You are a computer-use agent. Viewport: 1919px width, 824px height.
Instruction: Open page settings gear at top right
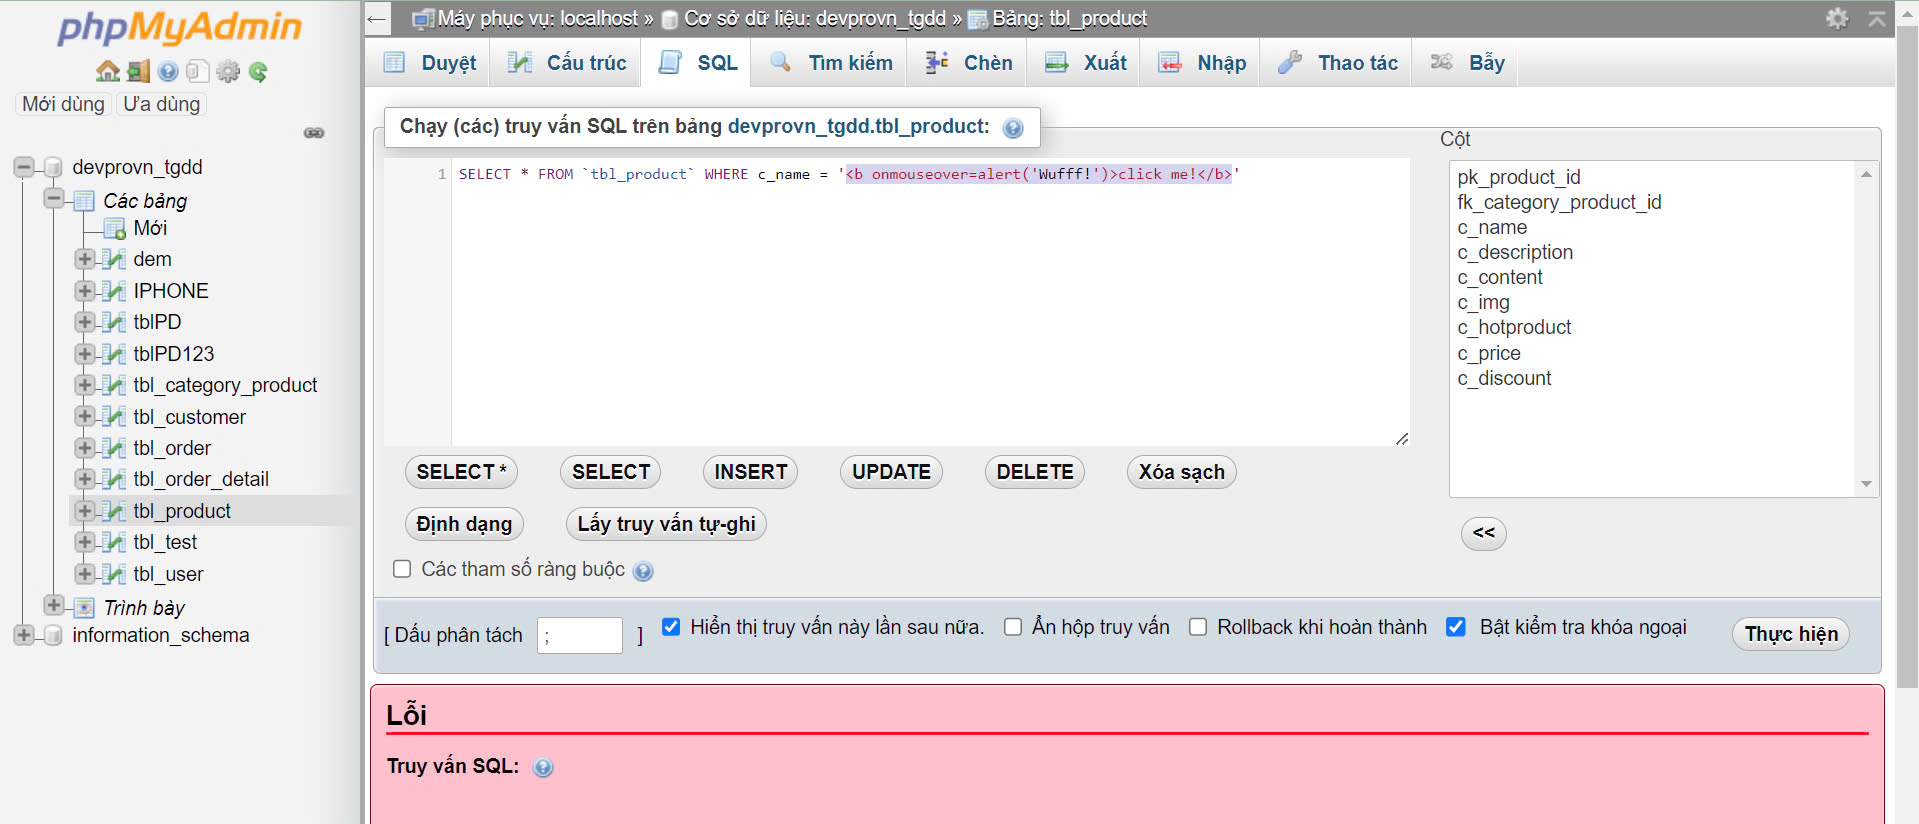click(1837, 18)
